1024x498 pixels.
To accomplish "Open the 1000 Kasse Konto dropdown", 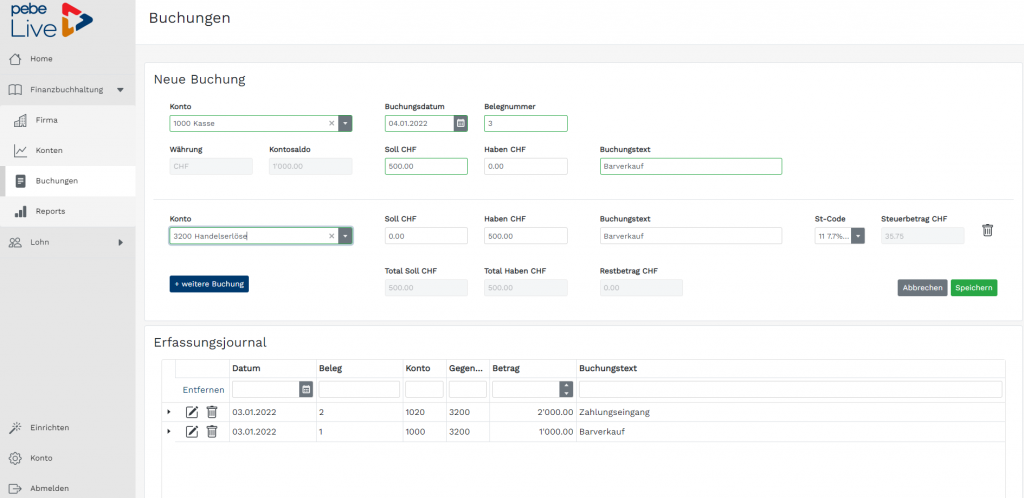I will (345, 123).
